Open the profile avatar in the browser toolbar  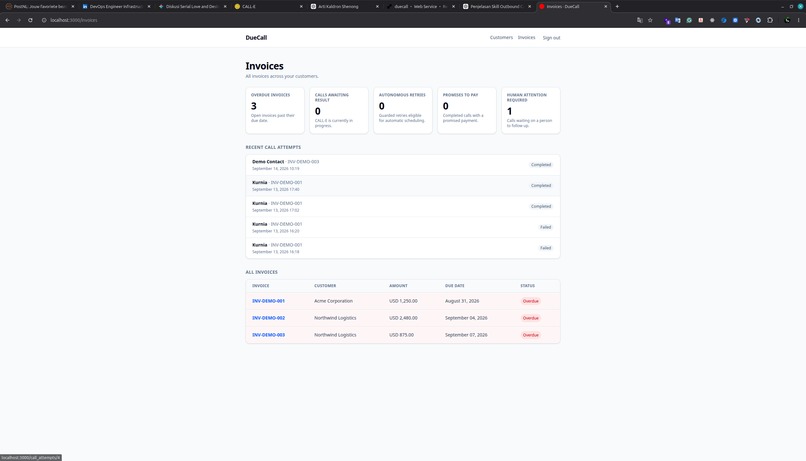[787, 20]
